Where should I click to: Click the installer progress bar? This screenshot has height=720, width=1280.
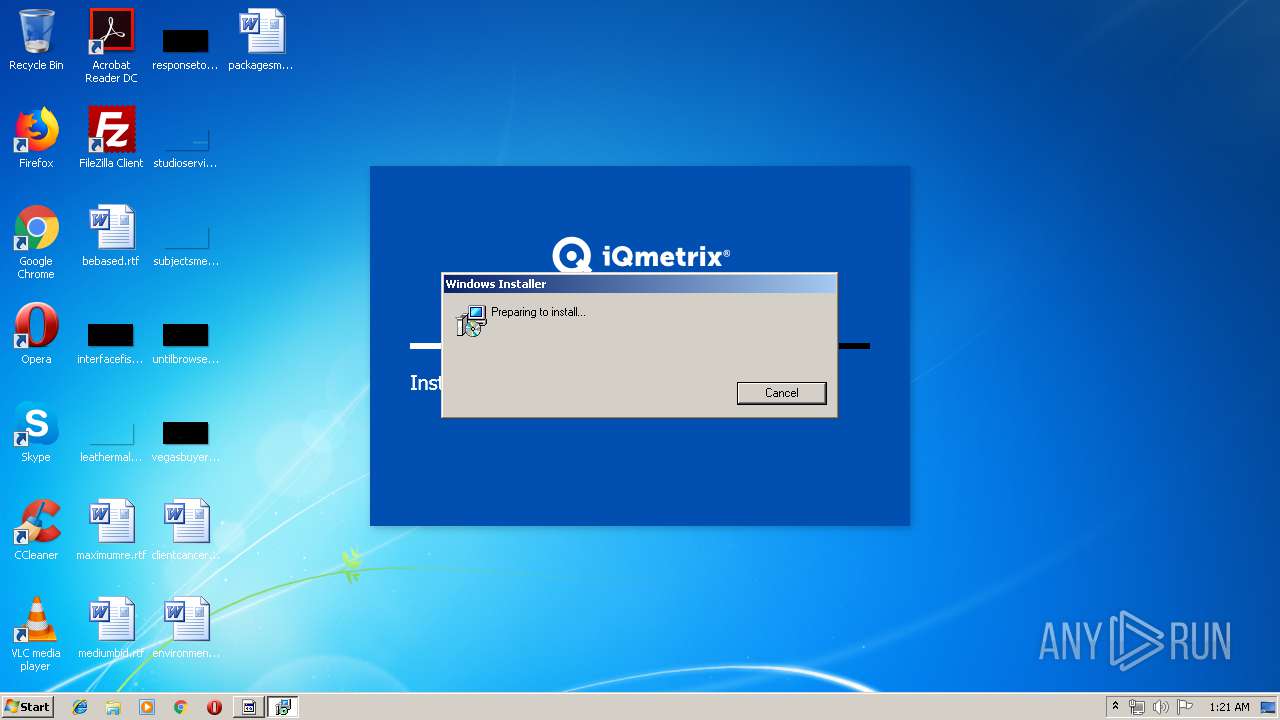(x=640, y=346)
